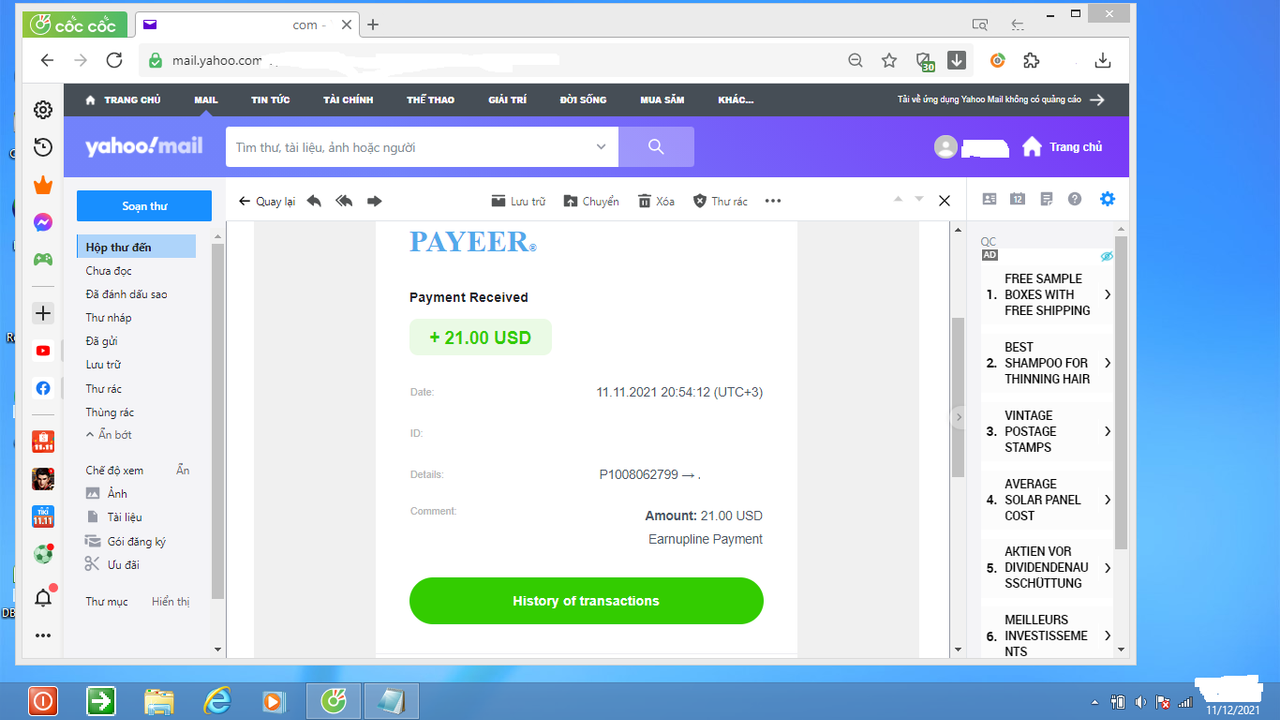
Task: Collapse folders with Ẩn bớt
Action: pyautogui.click(x=109, y=435)
